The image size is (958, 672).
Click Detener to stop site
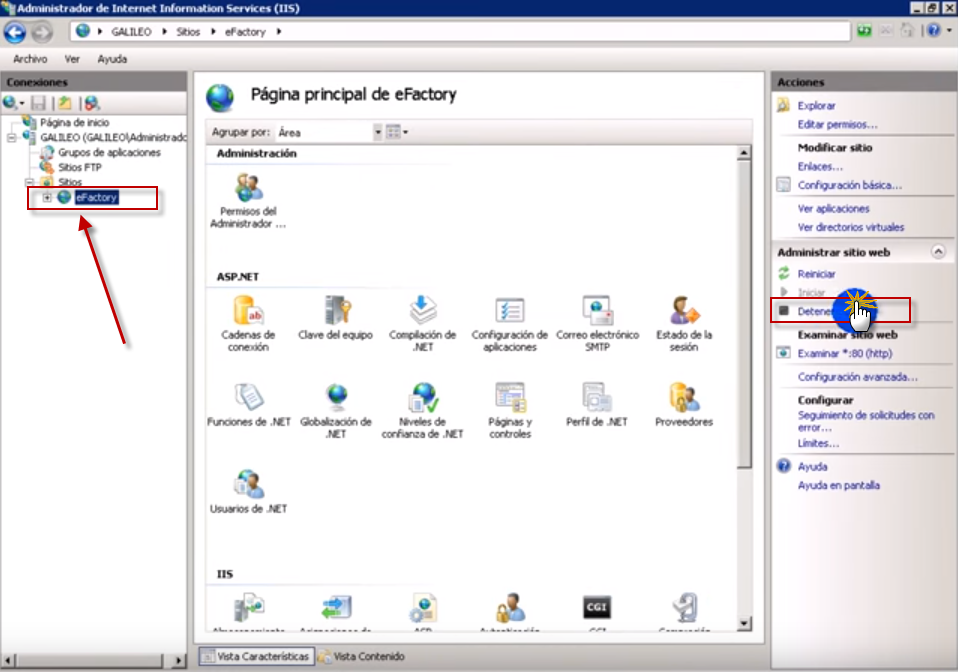[x=816, y=311]
